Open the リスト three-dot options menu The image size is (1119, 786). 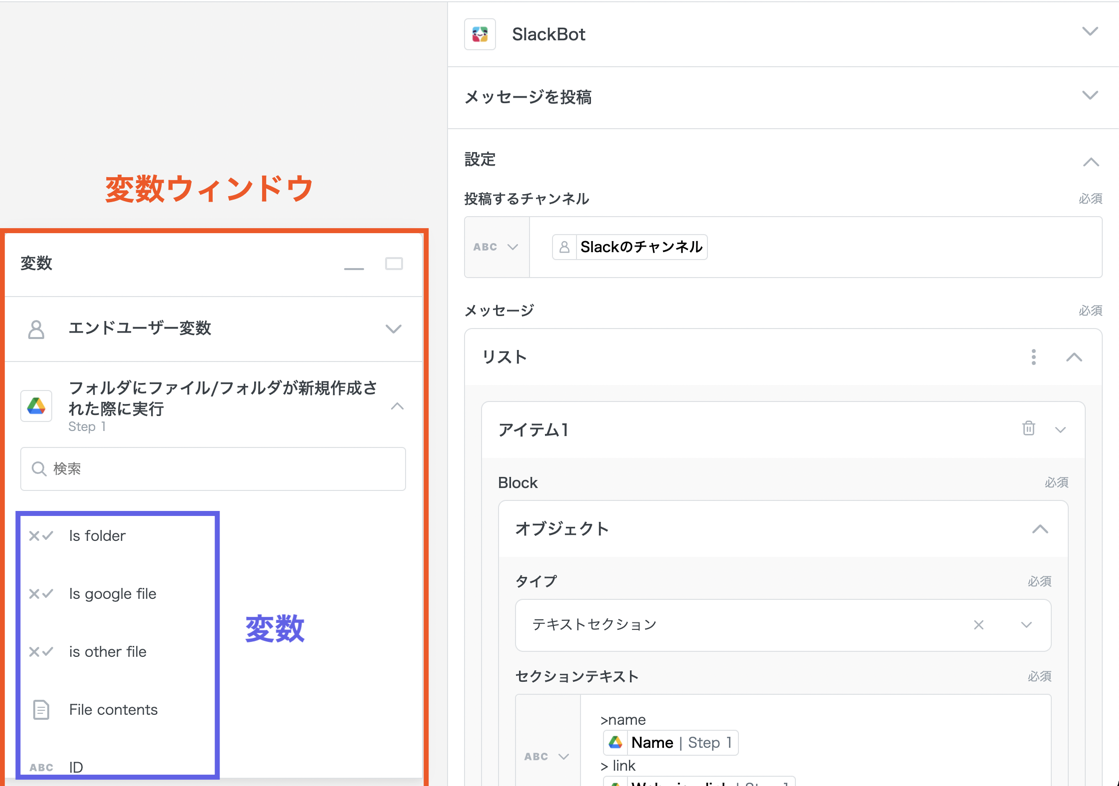click(x=1033, y=357)
